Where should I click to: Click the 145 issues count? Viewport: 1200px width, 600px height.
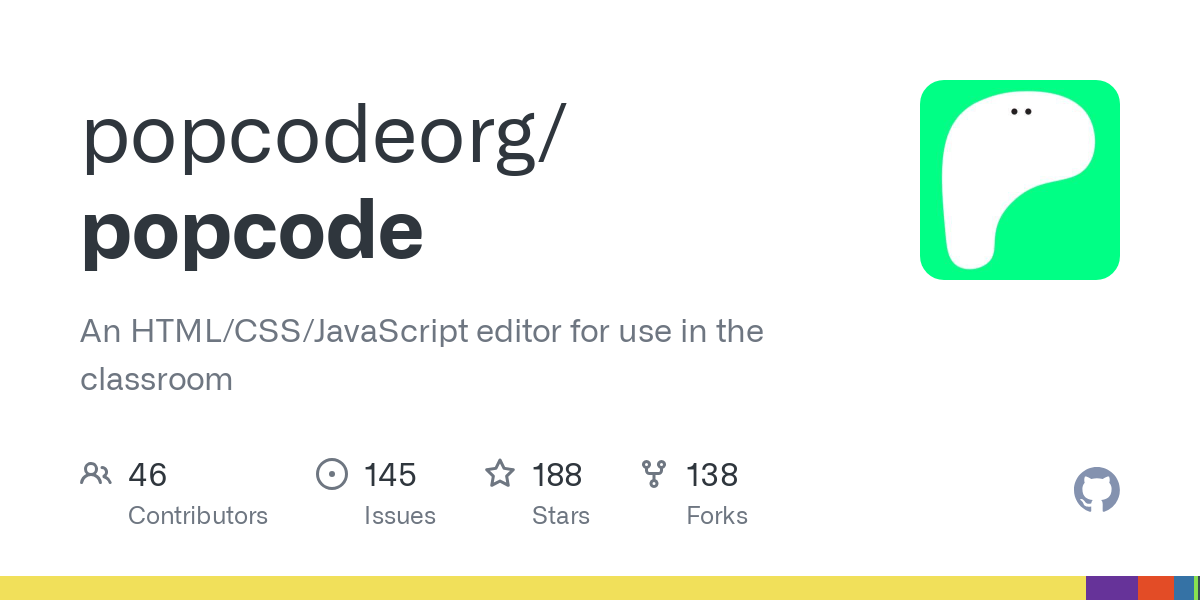tap(390, 475)
